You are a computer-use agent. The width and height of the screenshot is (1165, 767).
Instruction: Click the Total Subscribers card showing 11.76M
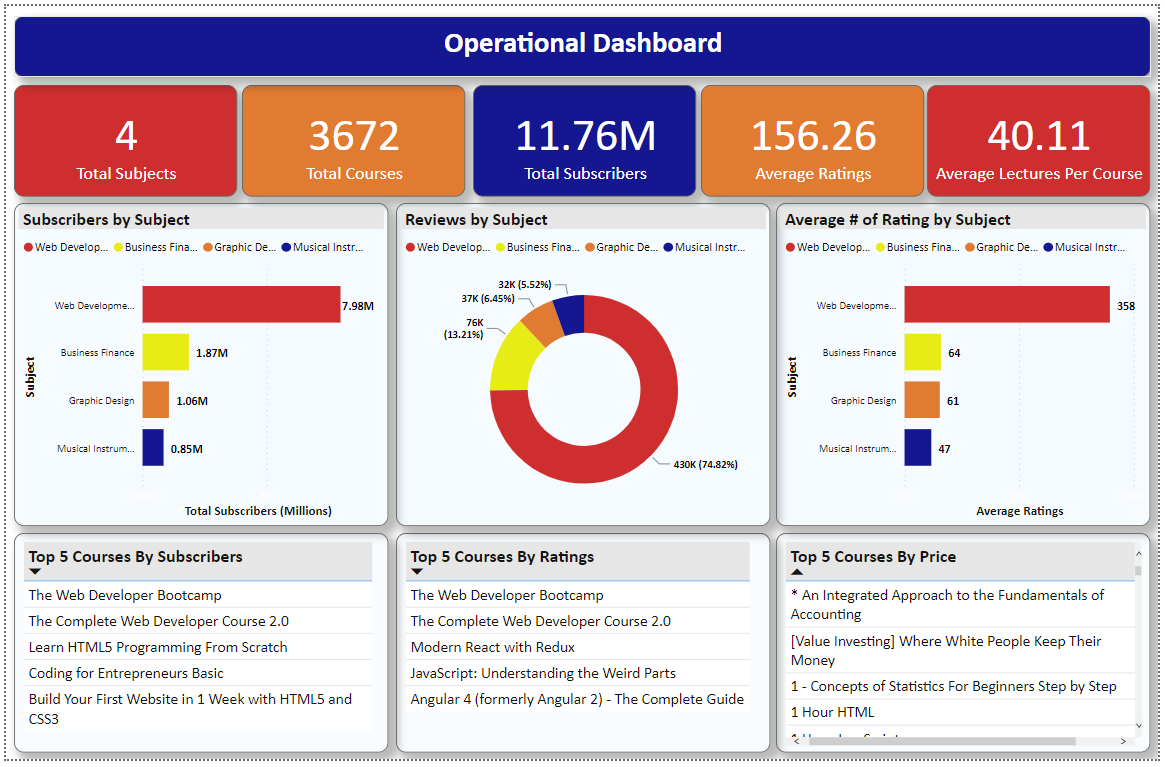585,141
